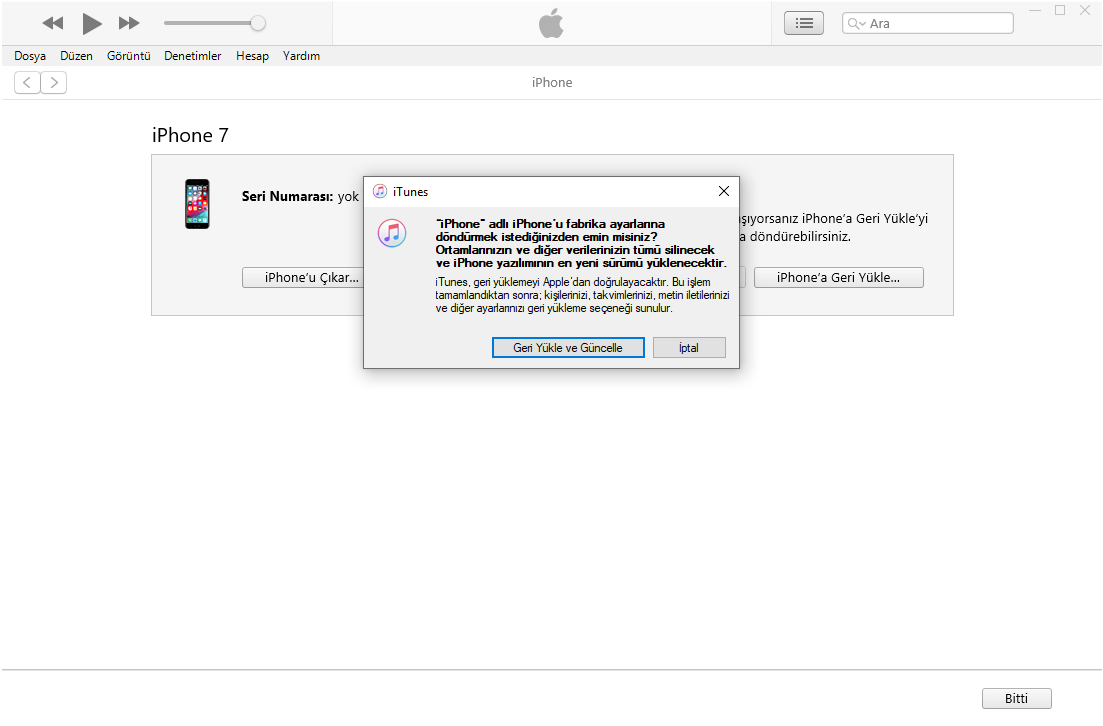This screenshot has width=1103, height=726.
Task: Click the large iTunes music note icon
Action: [x=392, y=233]
